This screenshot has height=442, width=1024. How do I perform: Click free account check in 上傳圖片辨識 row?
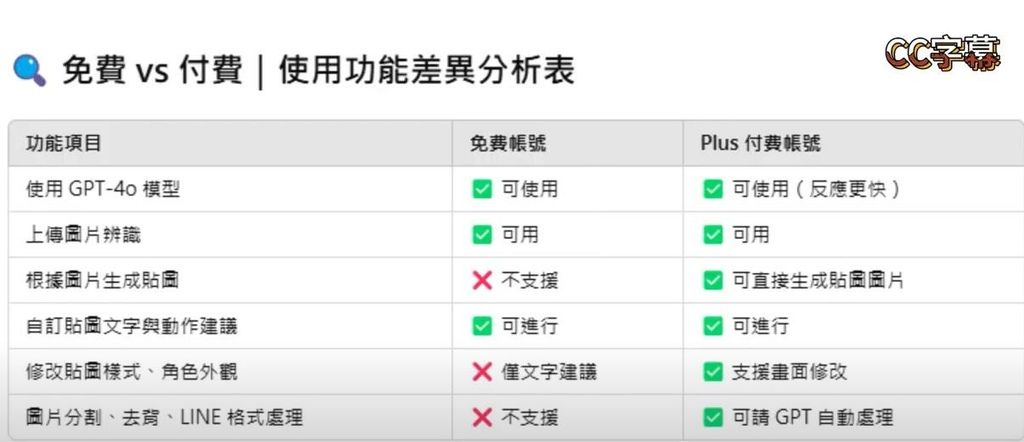click(x=482, y=234)
